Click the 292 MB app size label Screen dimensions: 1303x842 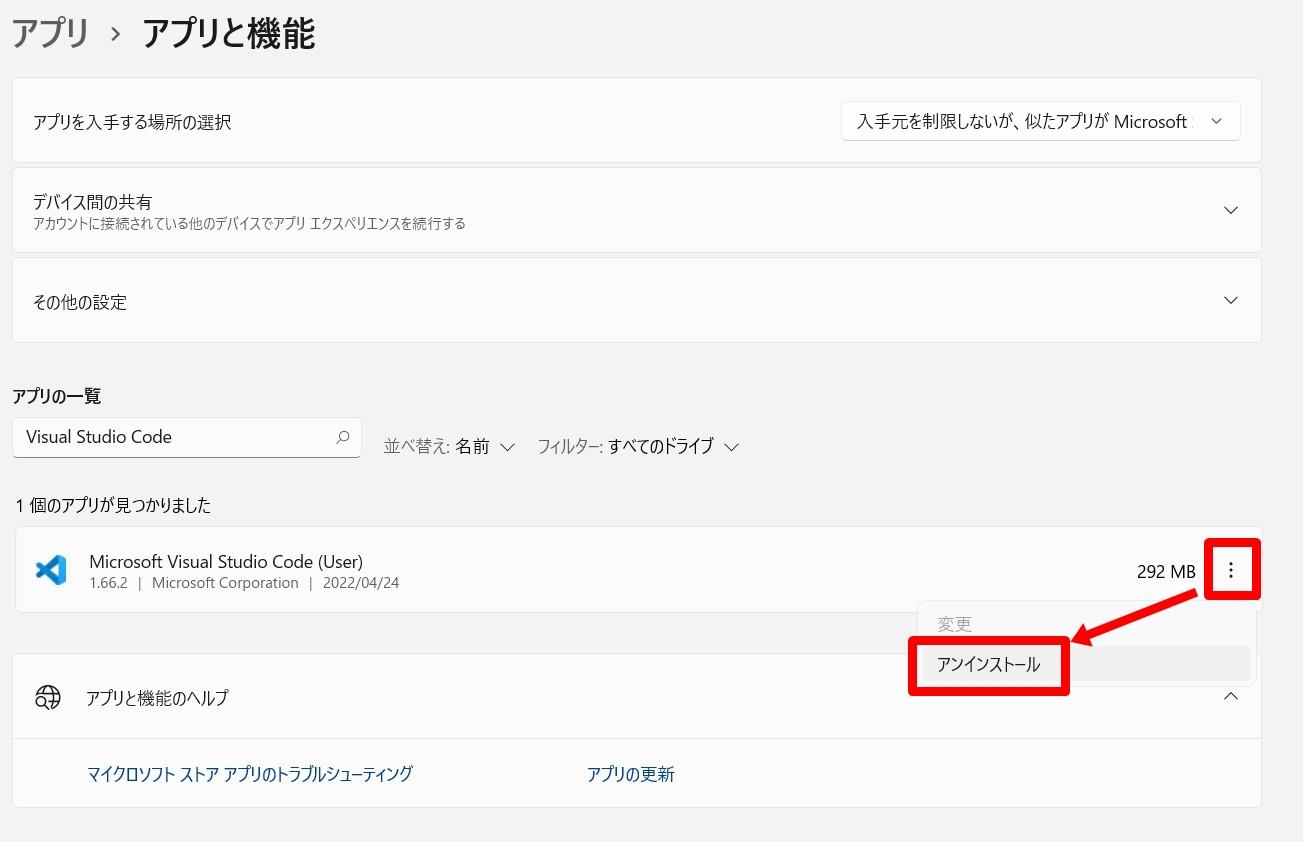[x=1165, y=572]
